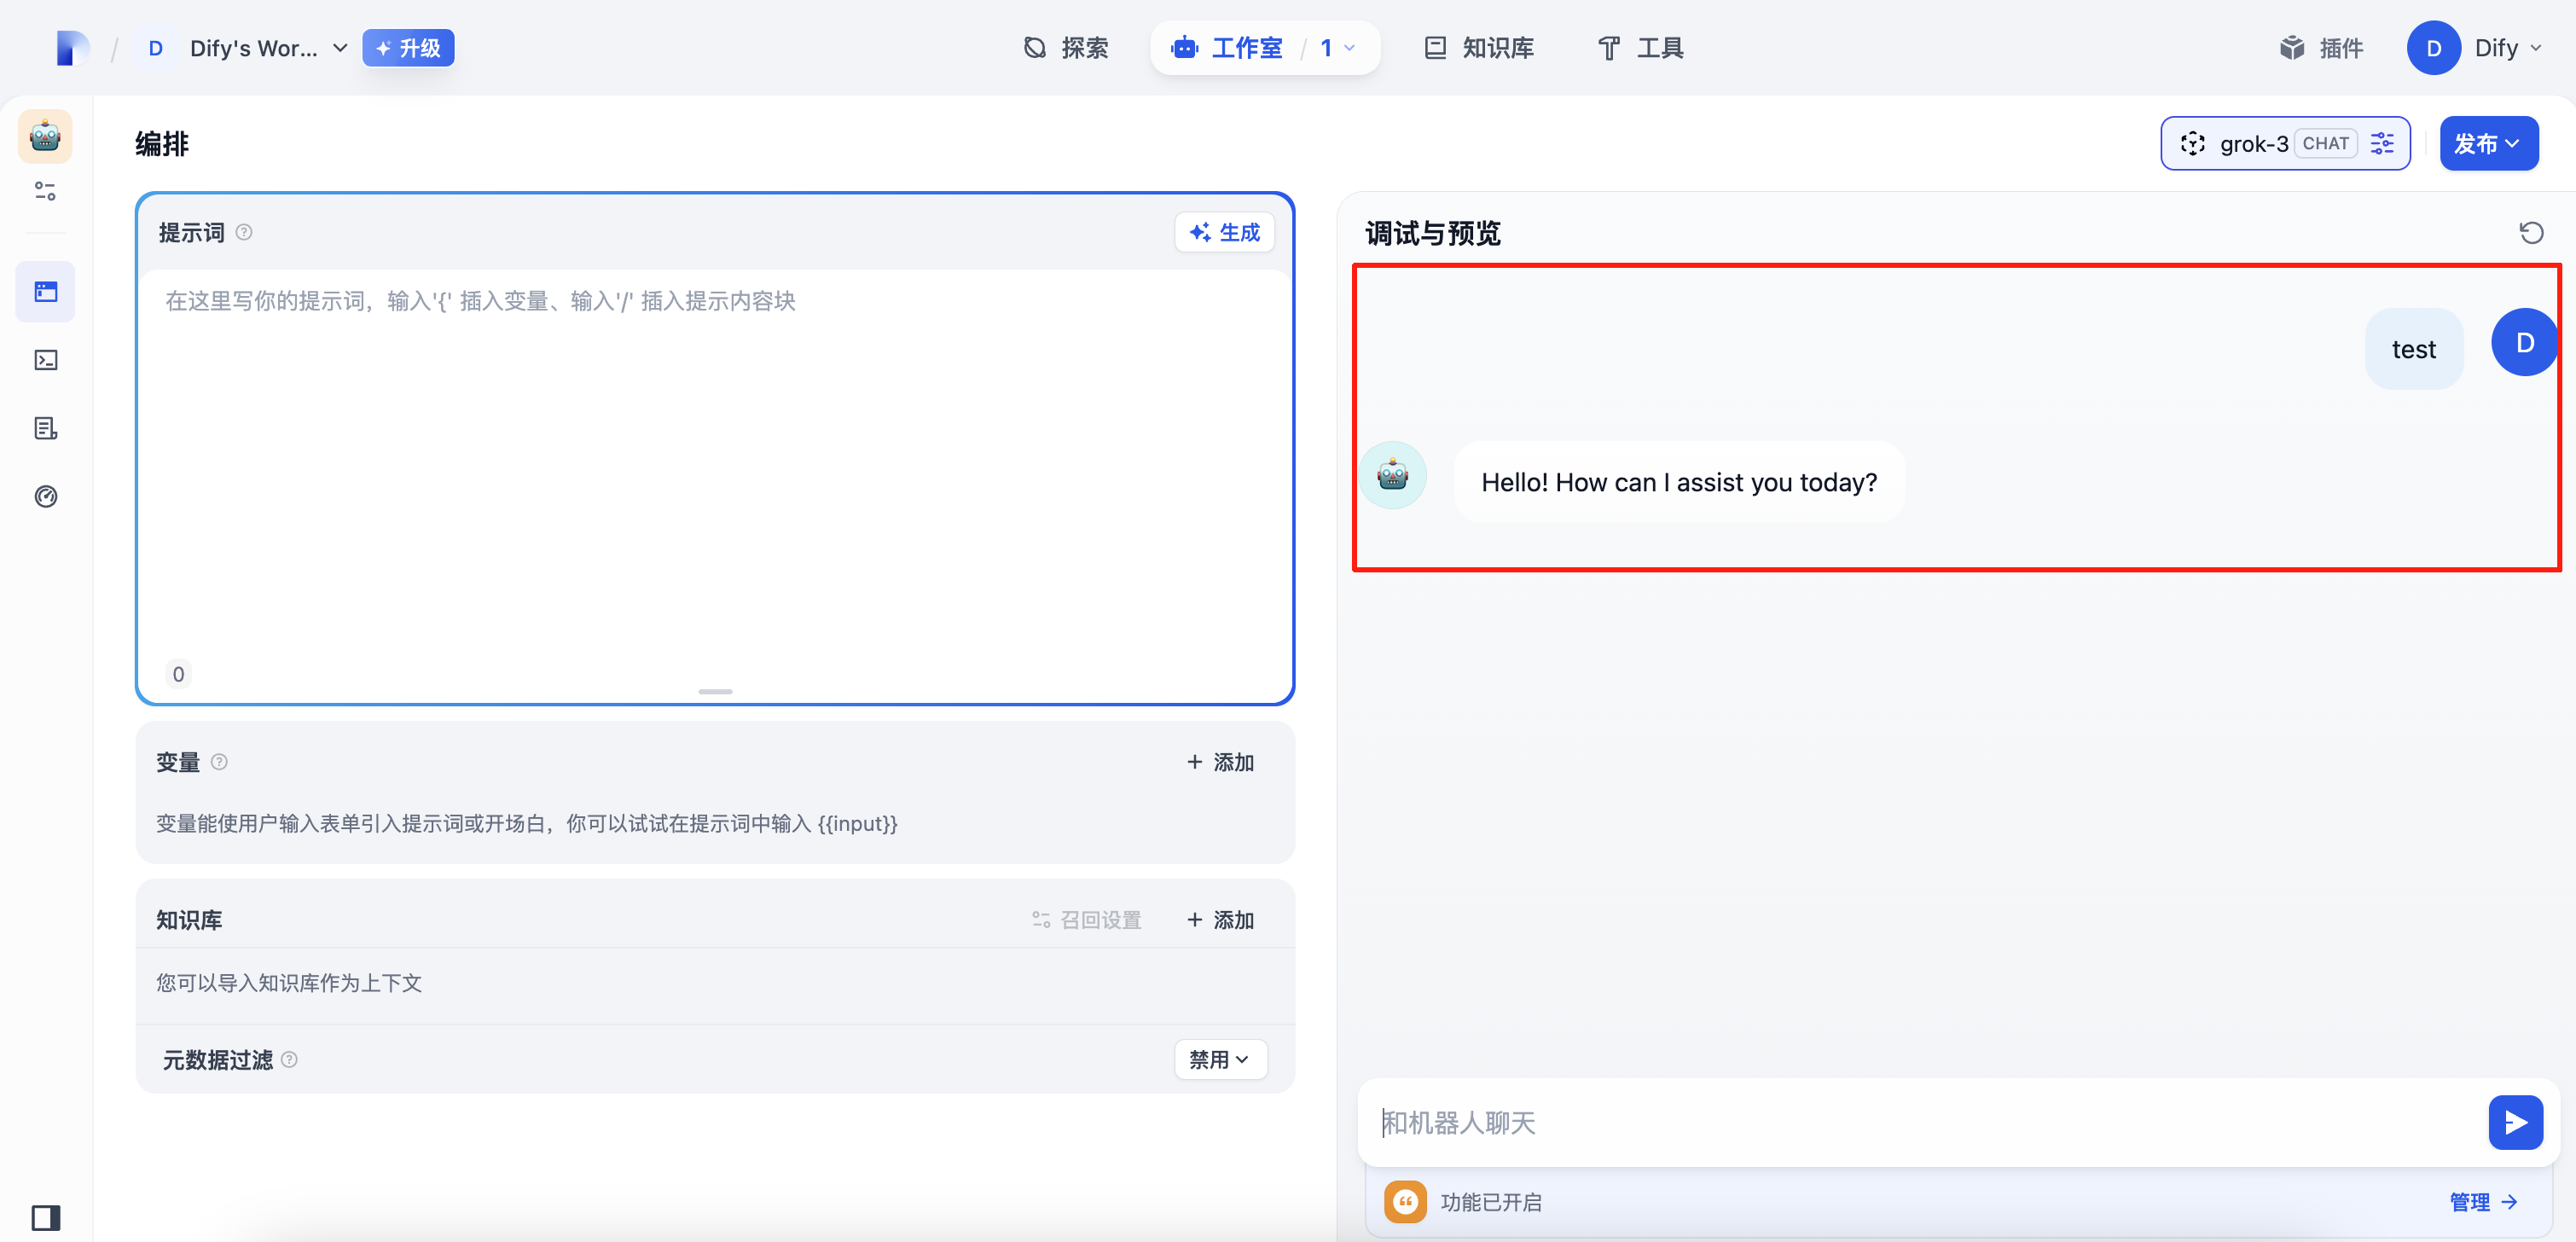Send the chat message with arrow button
Image resolution: width=2576 pixels, height=1242 pixels.
[x=2514, y=1122]
